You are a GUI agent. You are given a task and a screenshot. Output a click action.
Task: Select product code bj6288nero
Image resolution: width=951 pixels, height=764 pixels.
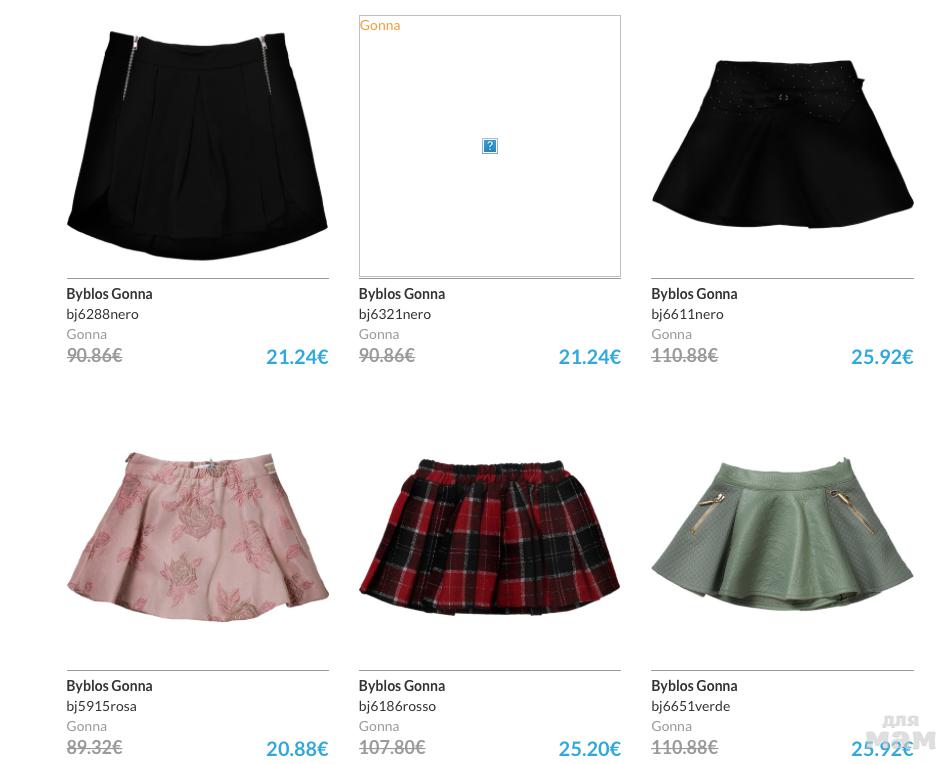(102, 315)
